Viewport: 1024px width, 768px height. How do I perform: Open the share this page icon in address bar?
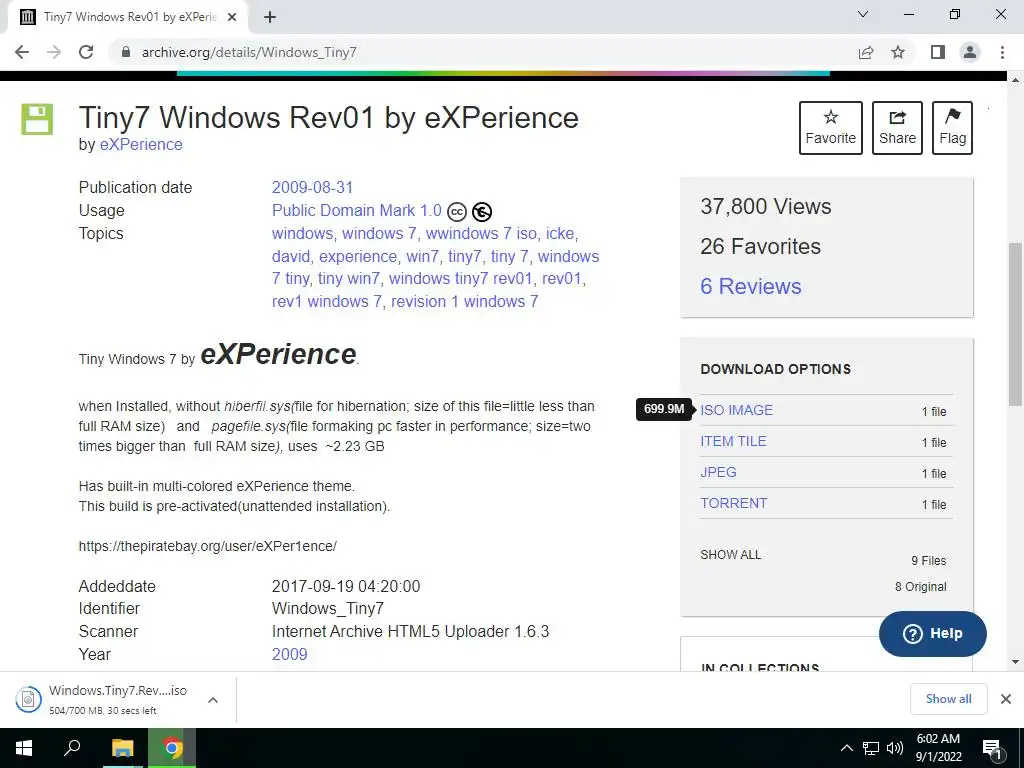pyautogui.click(x=866, y=52)
